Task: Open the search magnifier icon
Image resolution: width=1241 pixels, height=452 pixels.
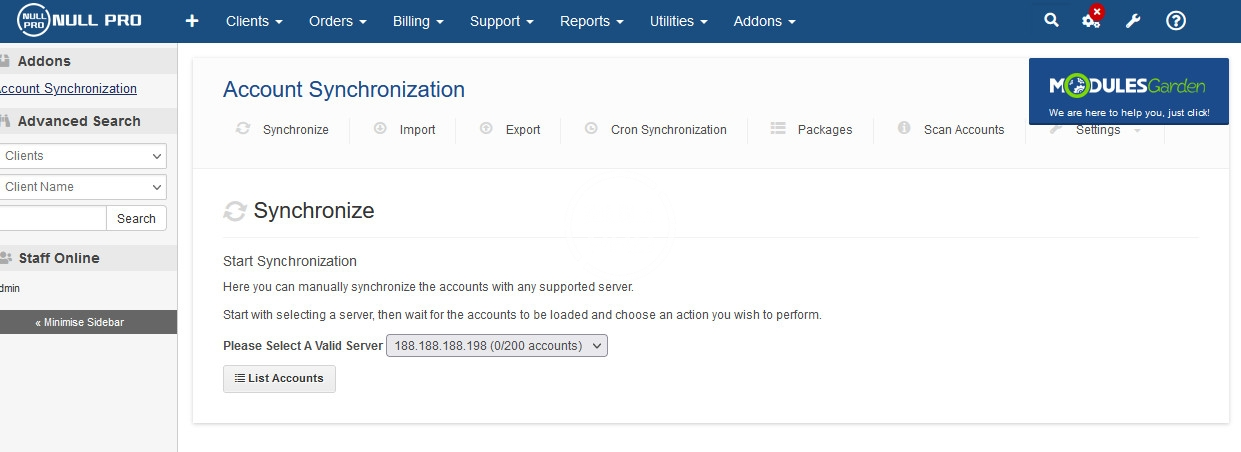Action: point(1051,21)
